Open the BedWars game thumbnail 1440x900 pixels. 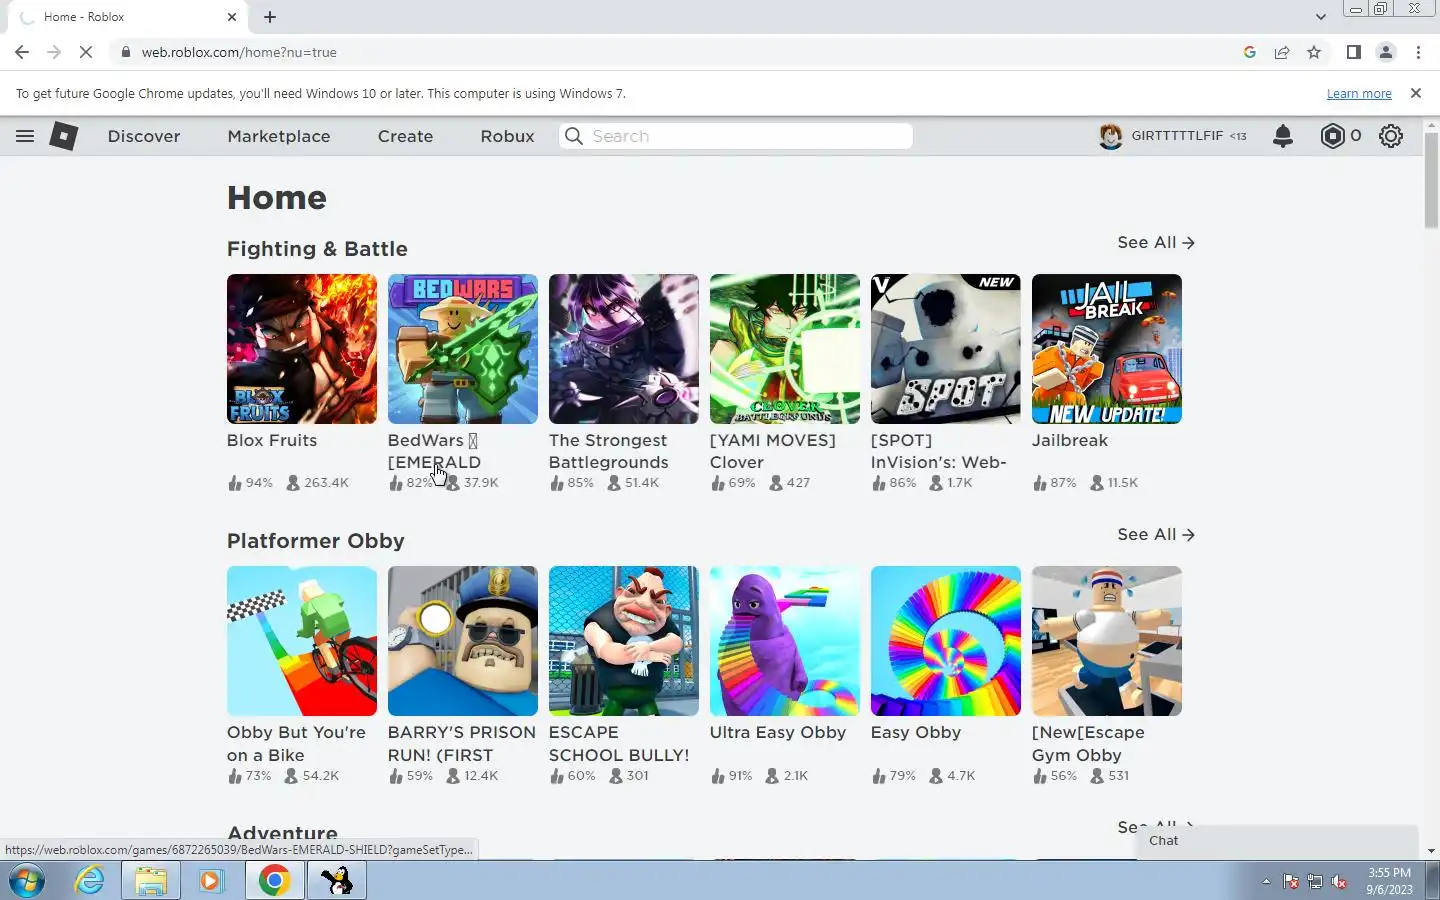[463, 349]
